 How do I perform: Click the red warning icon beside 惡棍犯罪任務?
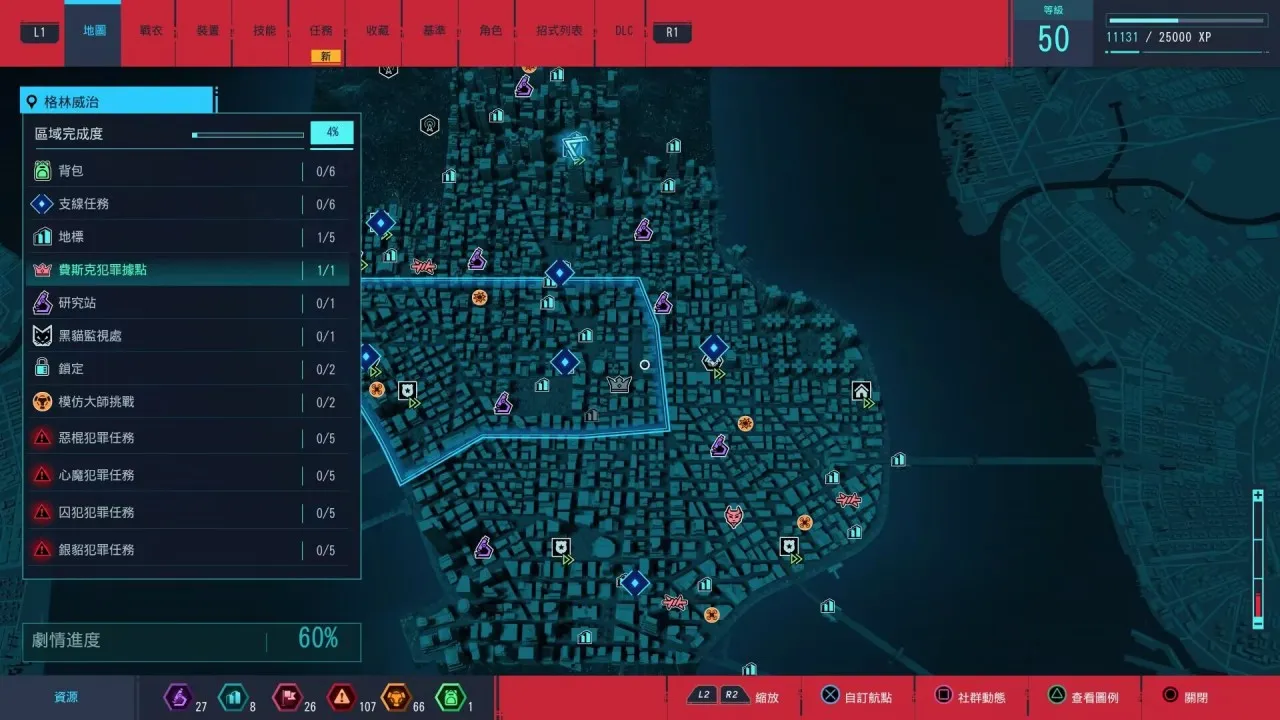pyautogui.click(x=42, y=438)
